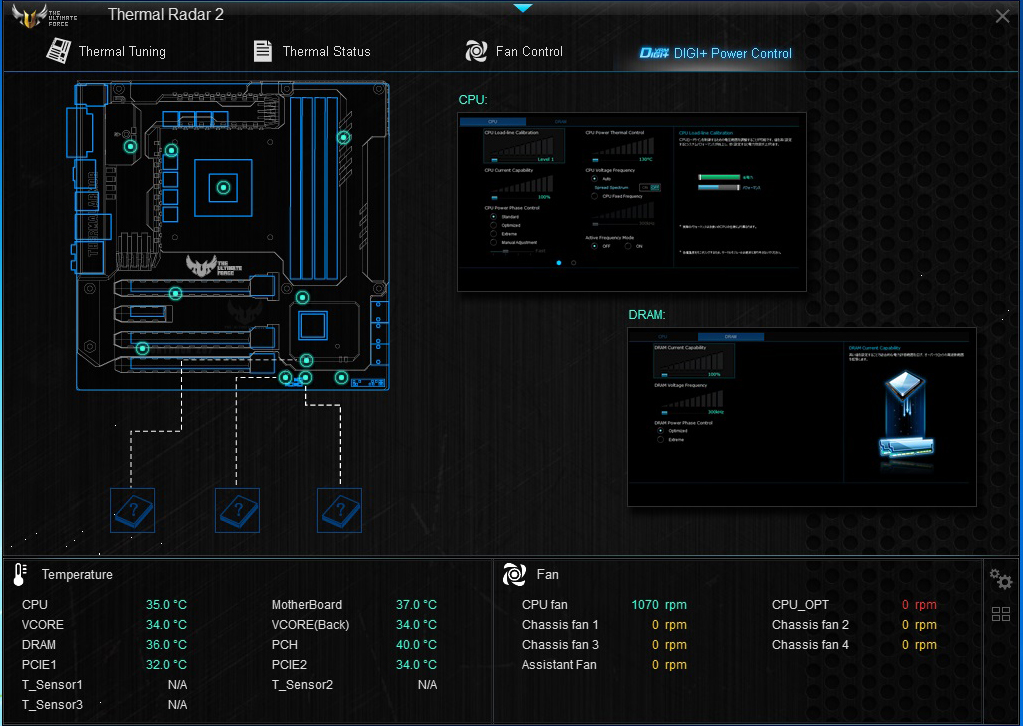Close the Thermal Radar 2 window
Screen dimensions: 1023x726
[x=1003, y=16]
